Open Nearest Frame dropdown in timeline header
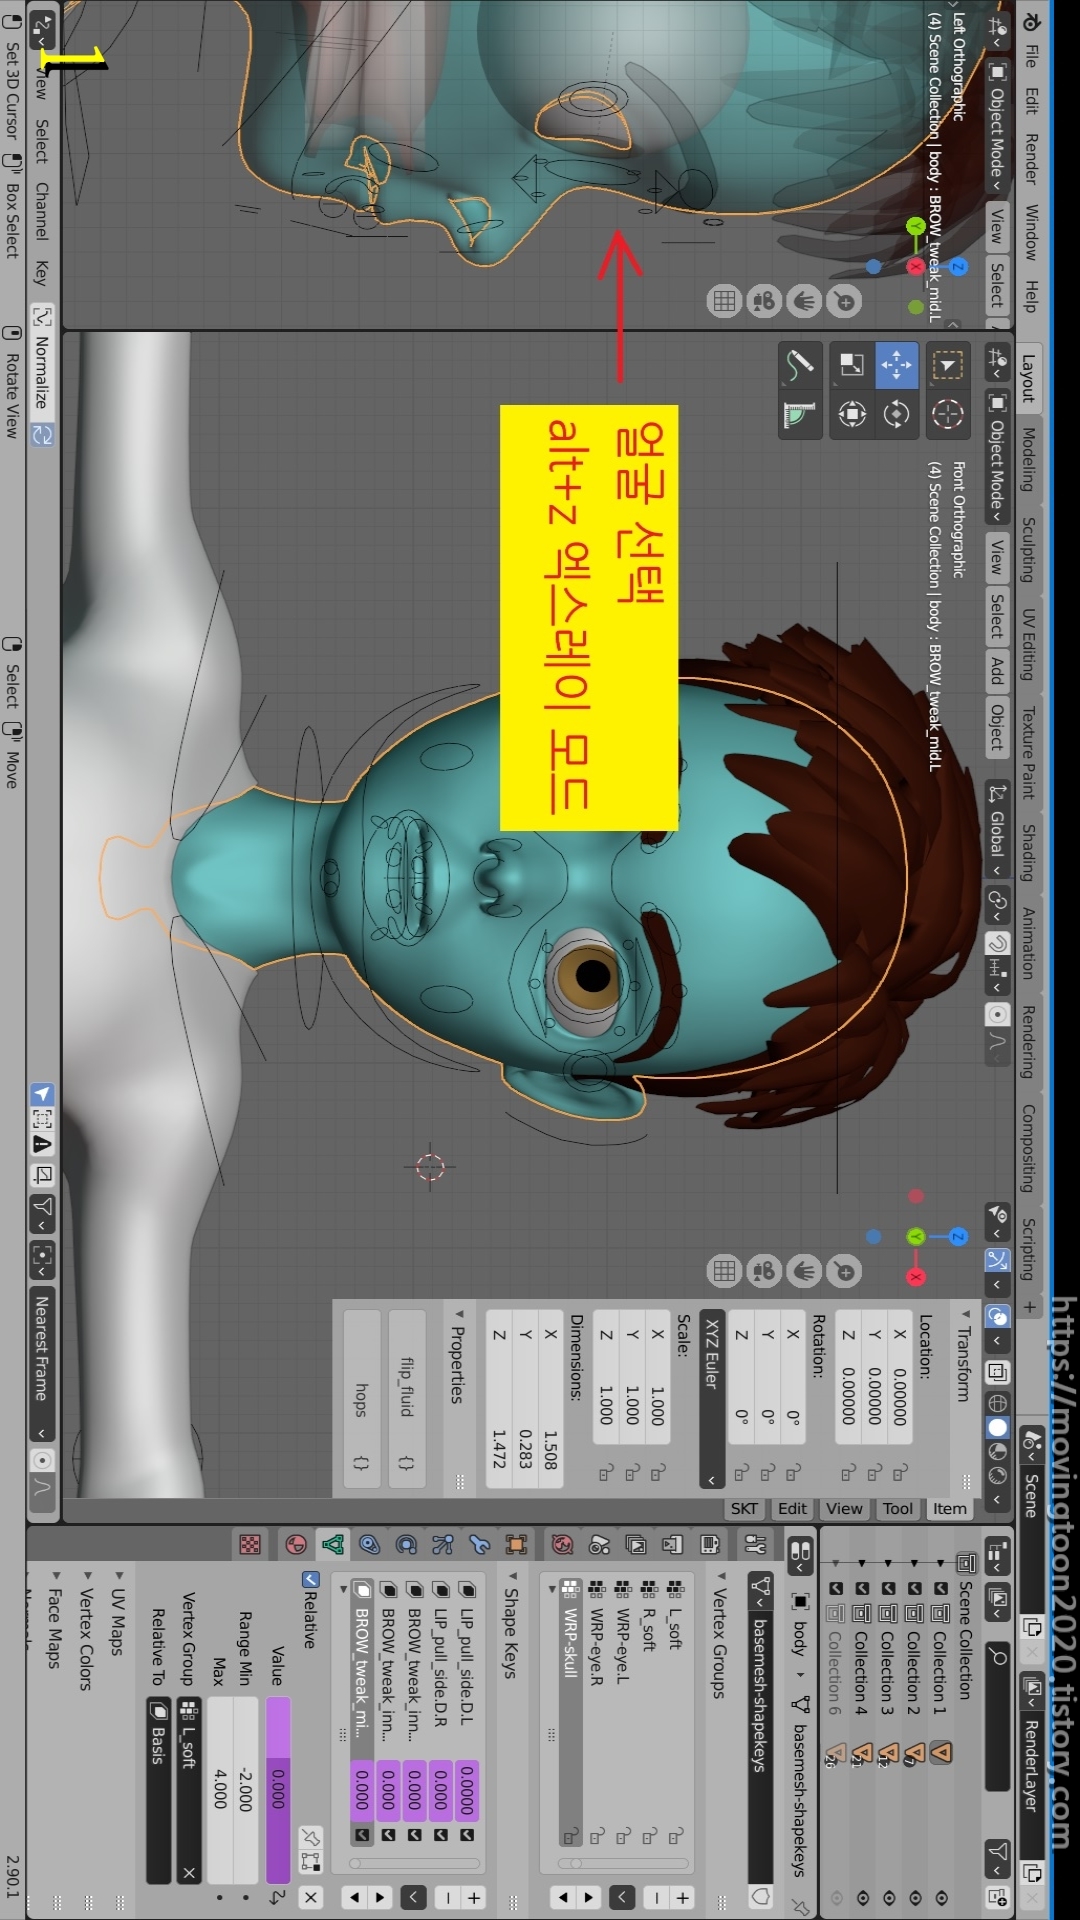 [41, 1366]
